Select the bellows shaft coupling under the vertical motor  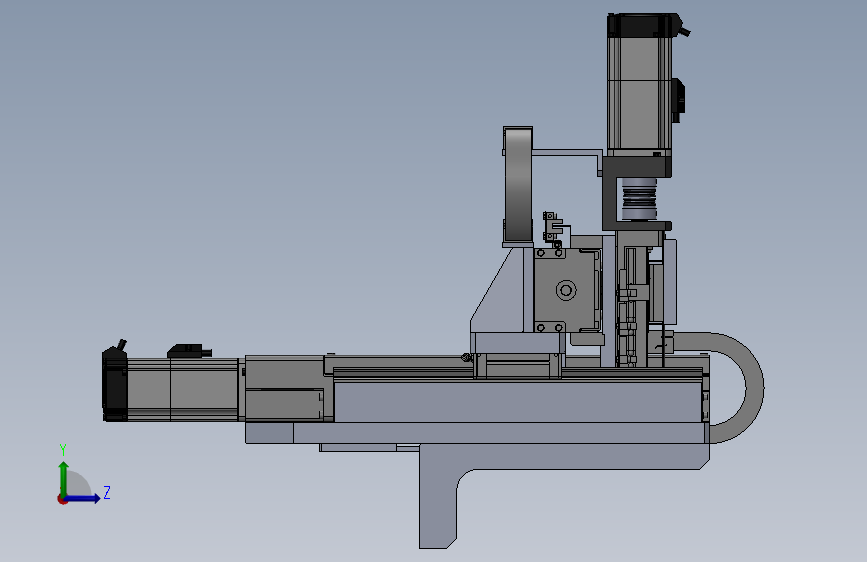[639, 199]
